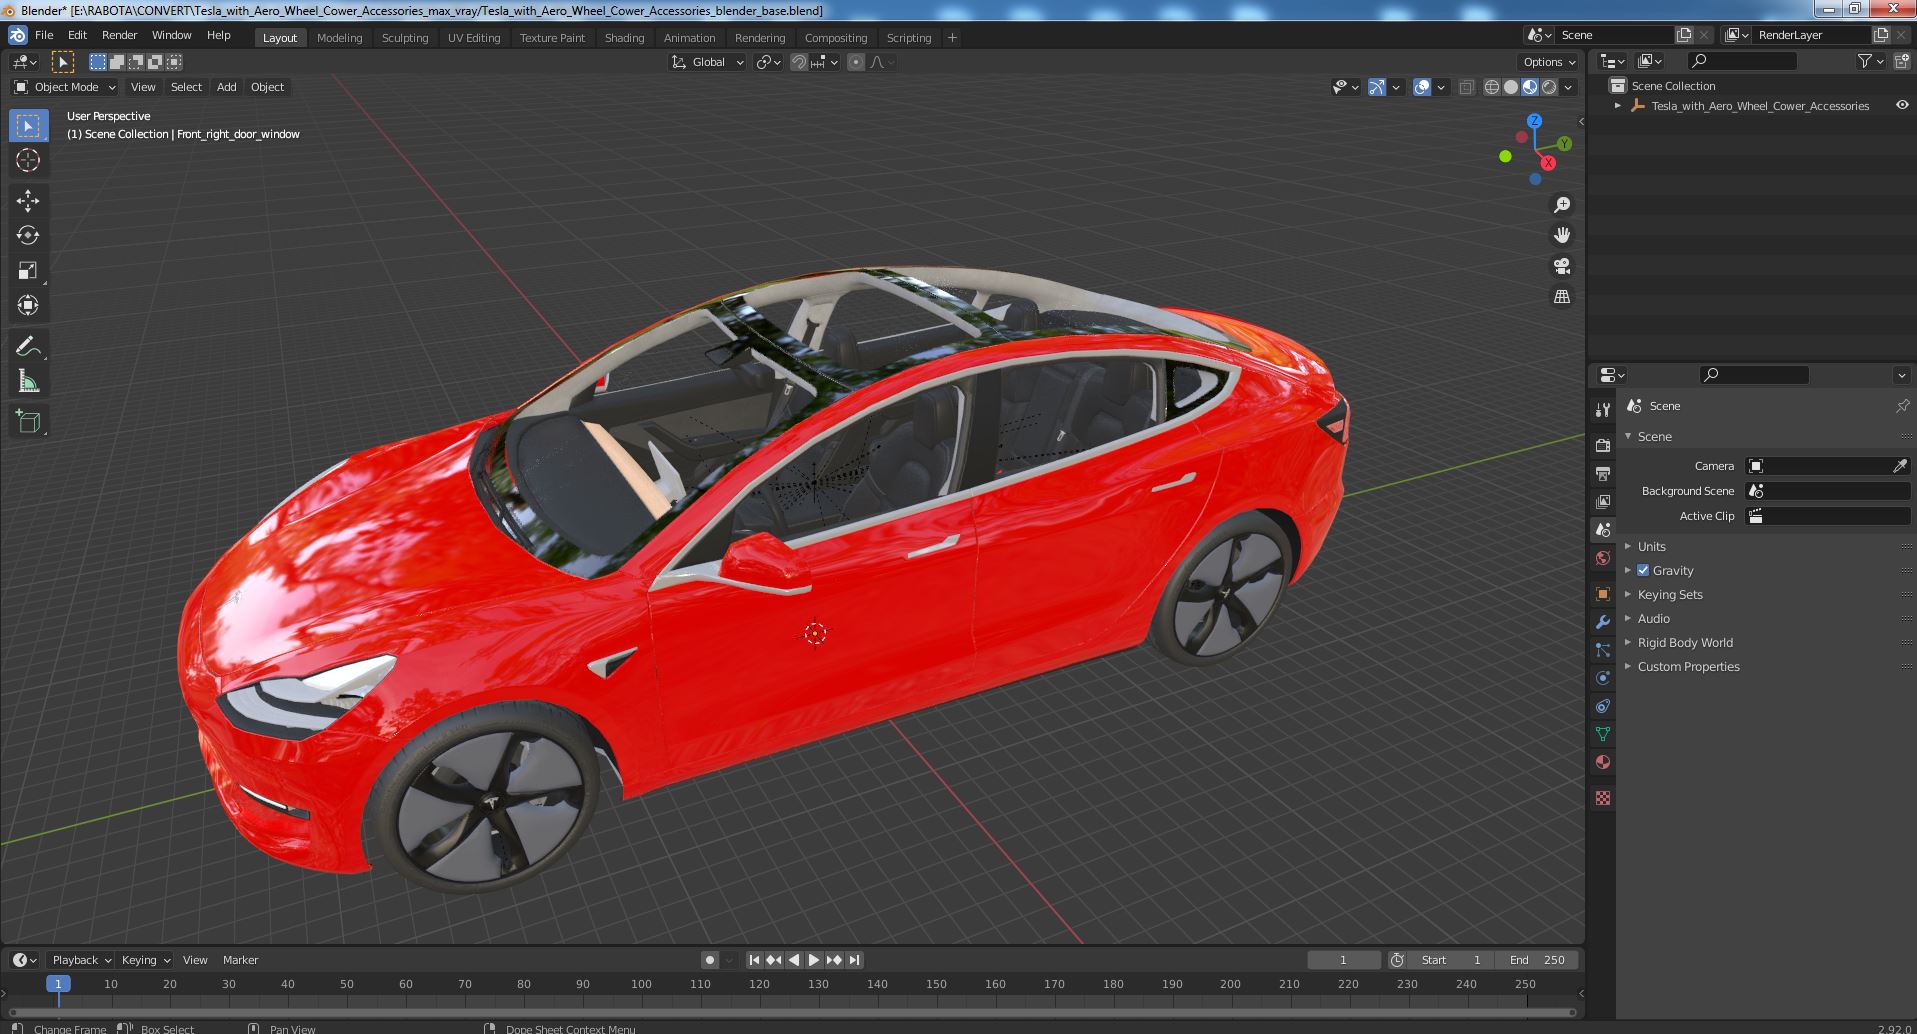The width and height of the screenshot is (1917, 1034).
Task: Select the Scale tool
Action: pyautogui.click(x=28, y=270)
